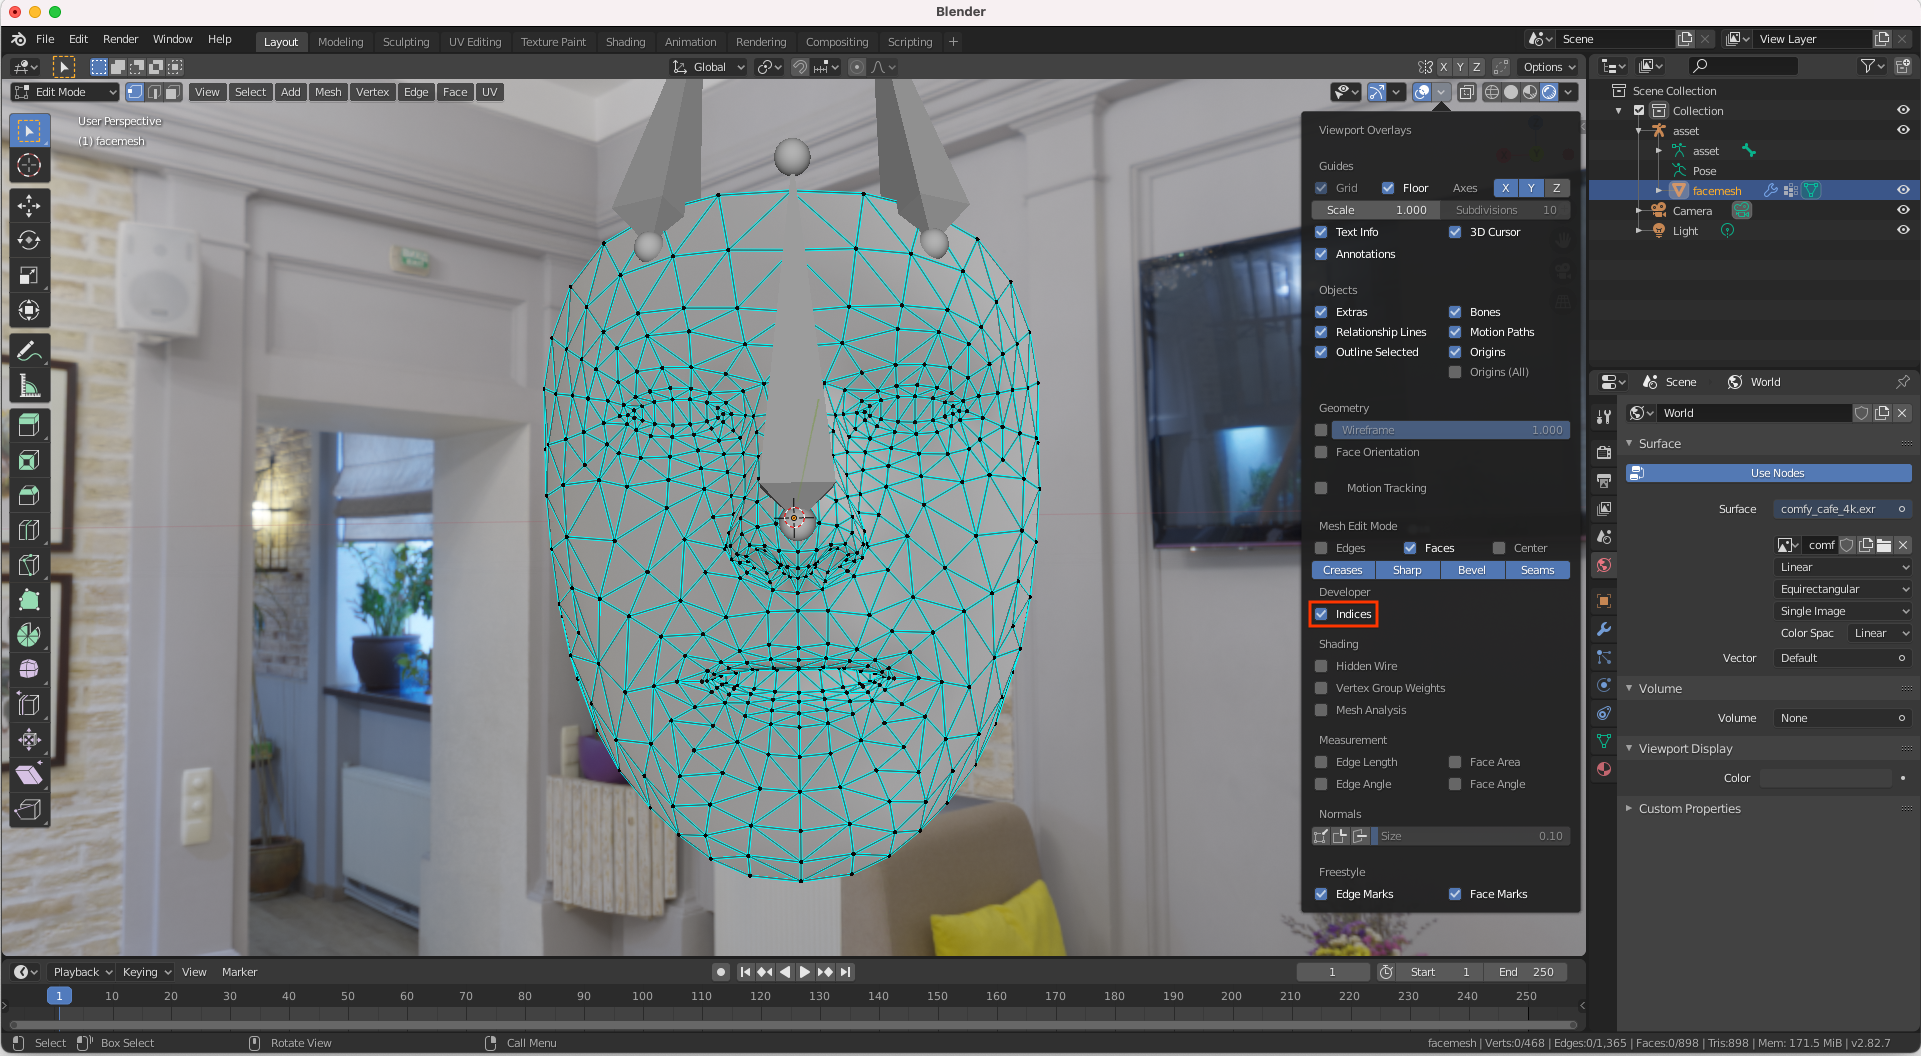Switch to the Sculpting workspace tab
This screenshot has height=1056, width=1921.
pos(406,42)
